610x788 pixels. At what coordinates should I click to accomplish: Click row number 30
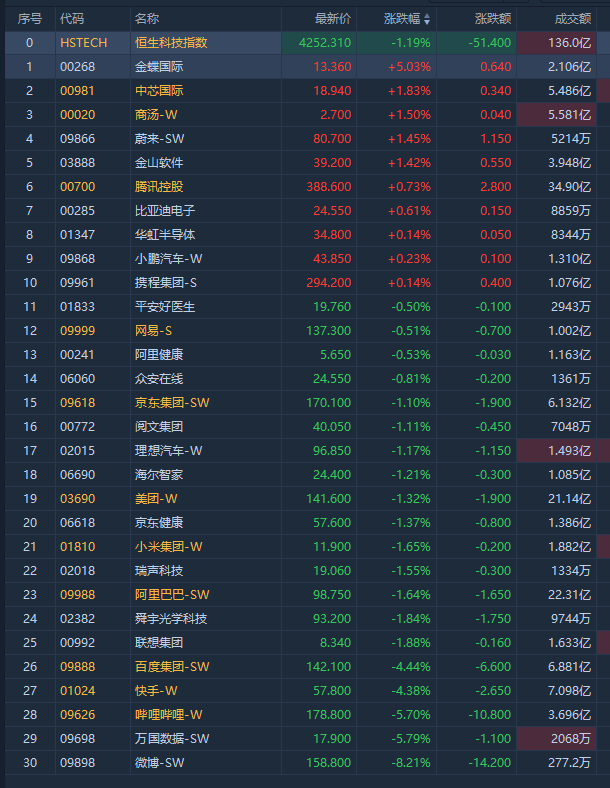(30, 763)
